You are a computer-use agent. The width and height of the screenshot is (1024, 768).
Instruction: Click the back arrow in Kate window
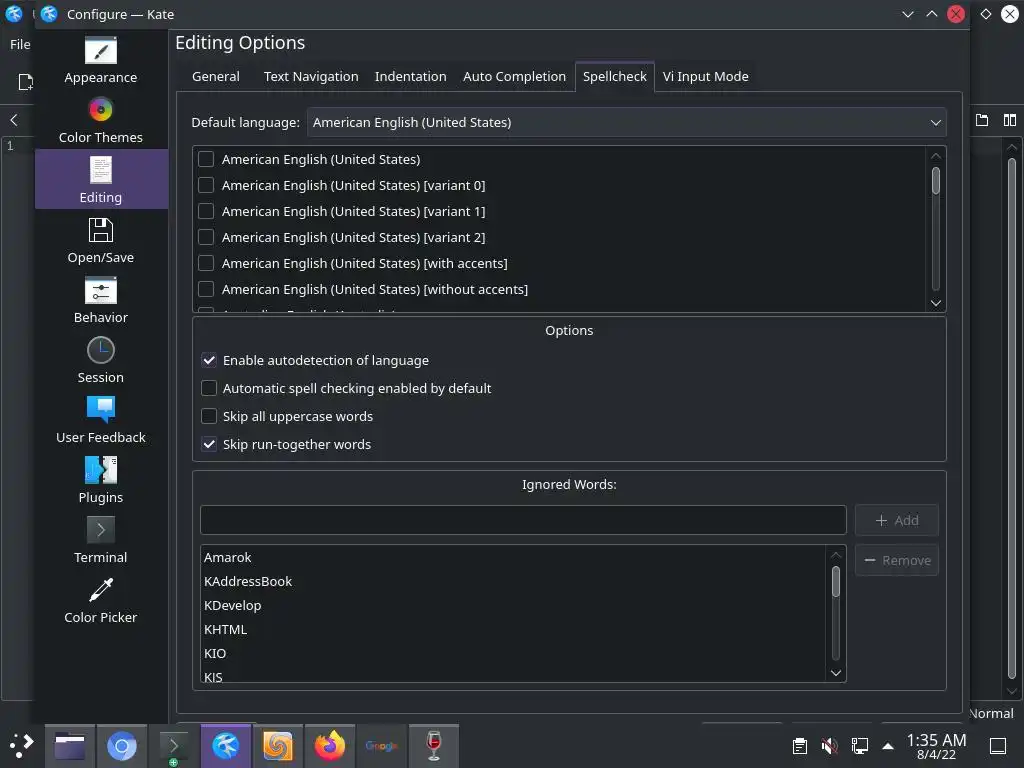click(x=14, y=120)
